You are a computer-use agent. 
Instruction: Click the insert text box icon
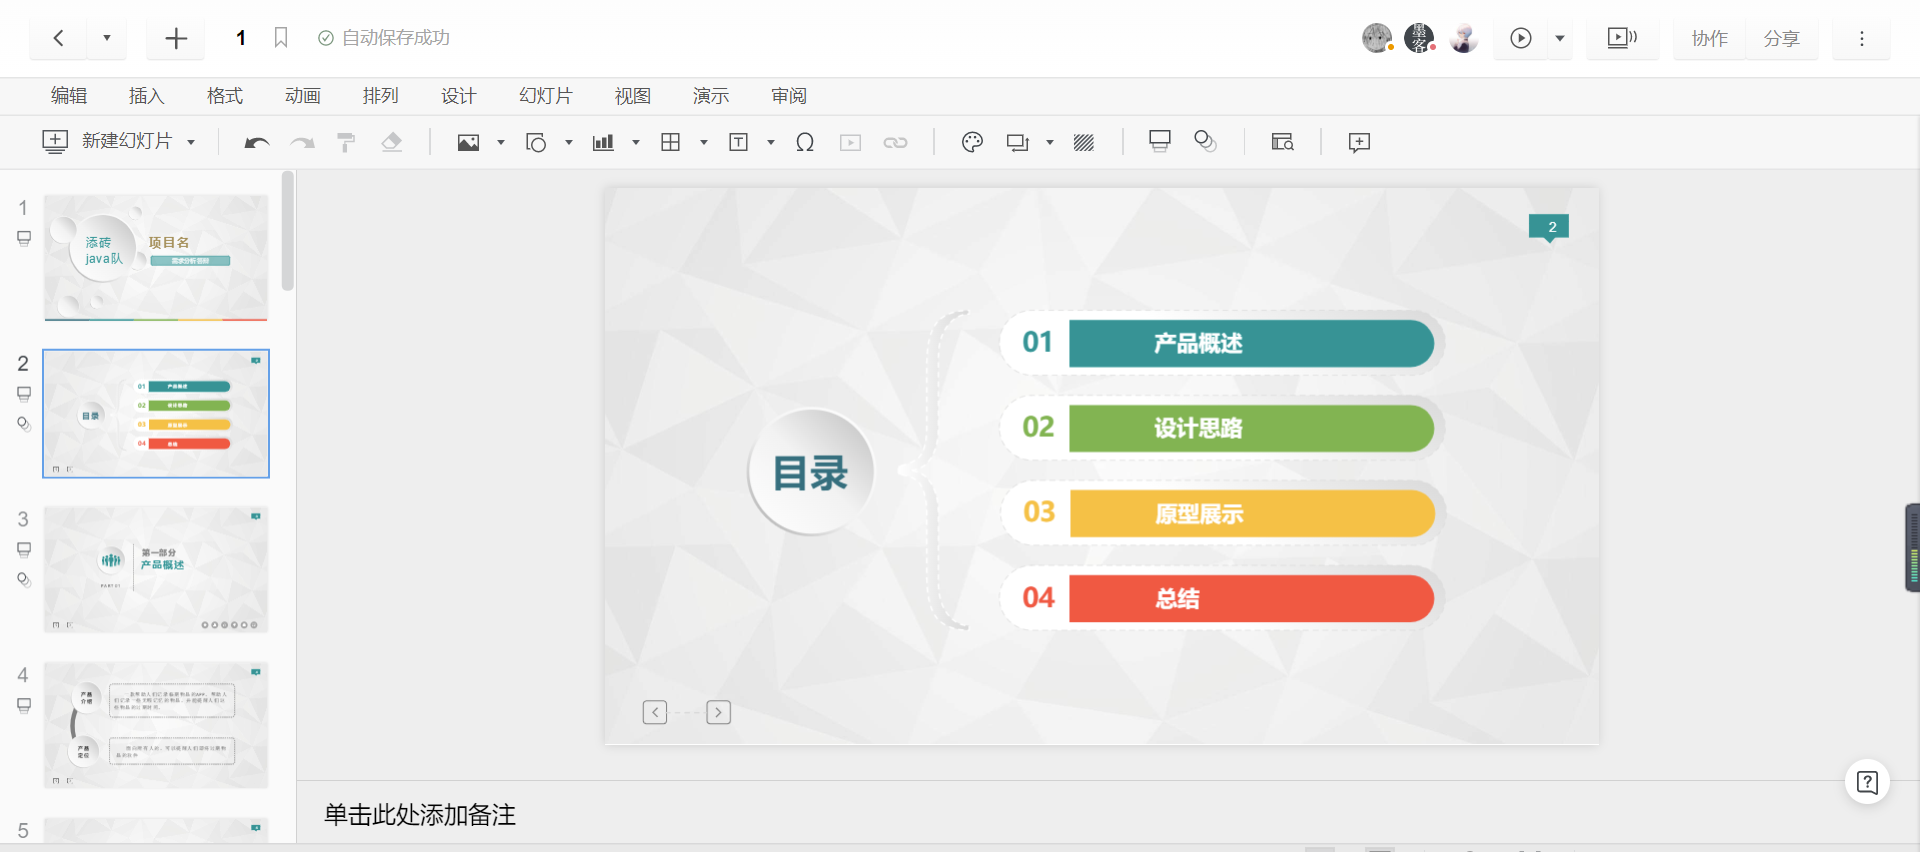739,143
